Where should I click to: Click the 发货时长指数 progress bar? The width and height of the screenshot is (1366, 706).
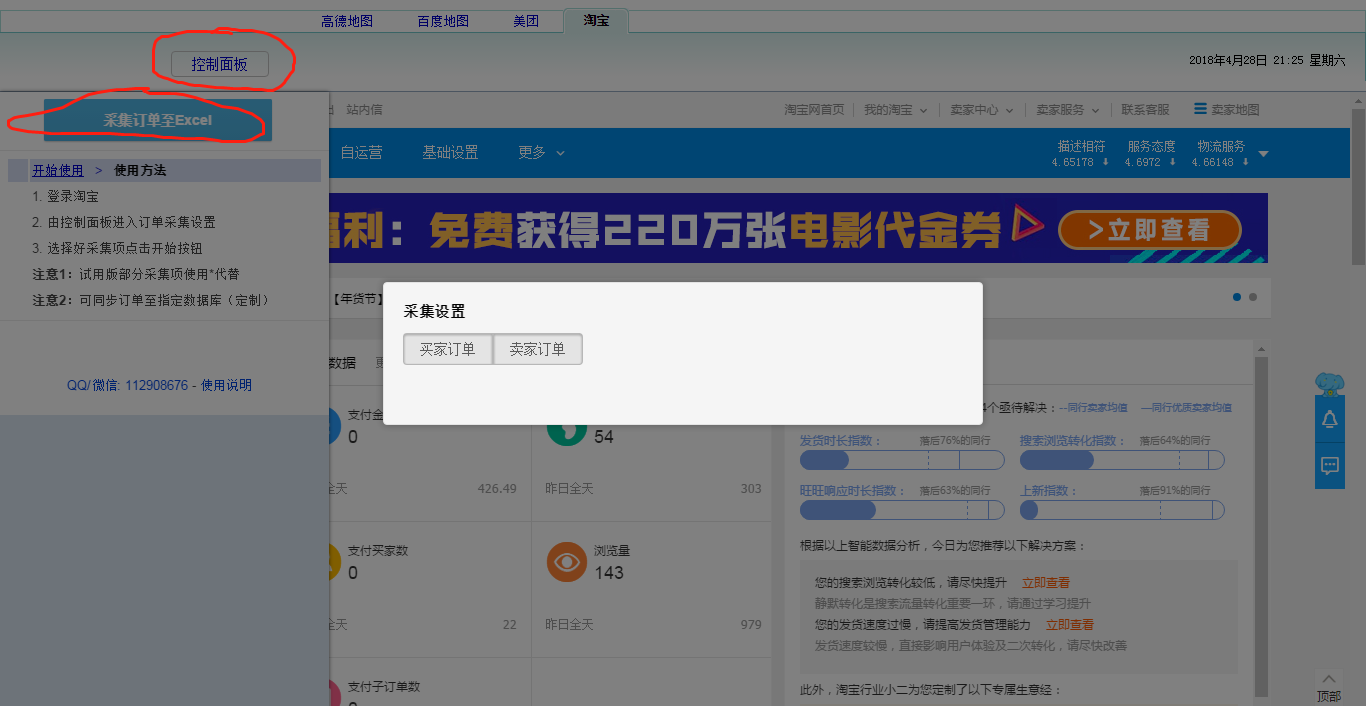pyautogui.click(x=902, y=460)
